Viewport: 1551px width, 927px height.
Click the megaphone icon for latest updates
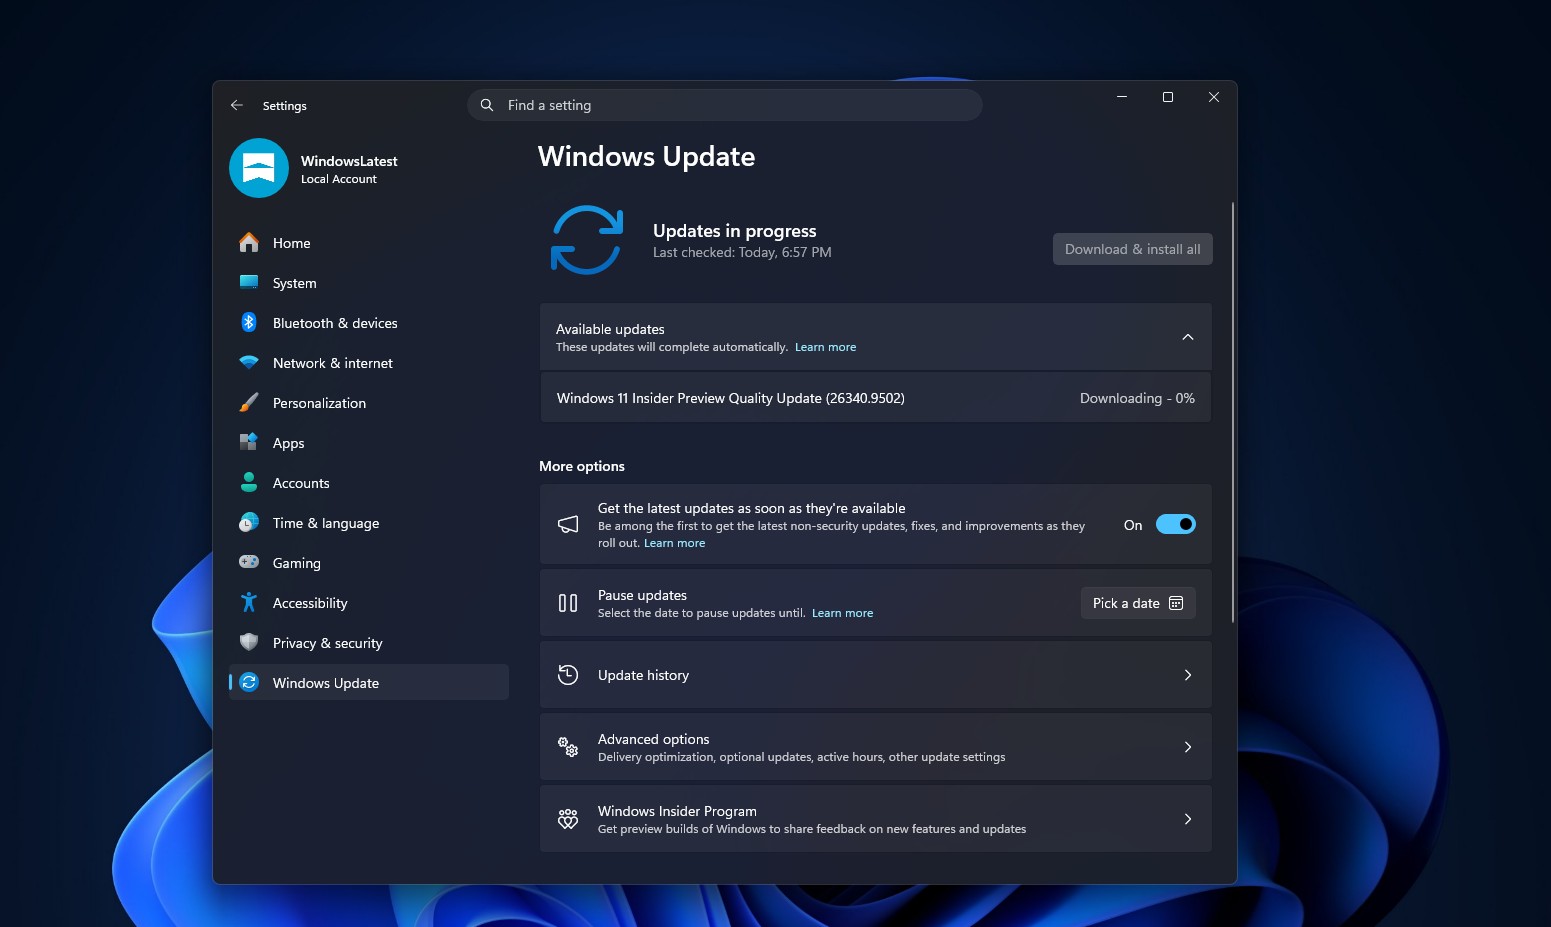coord(568,524)
